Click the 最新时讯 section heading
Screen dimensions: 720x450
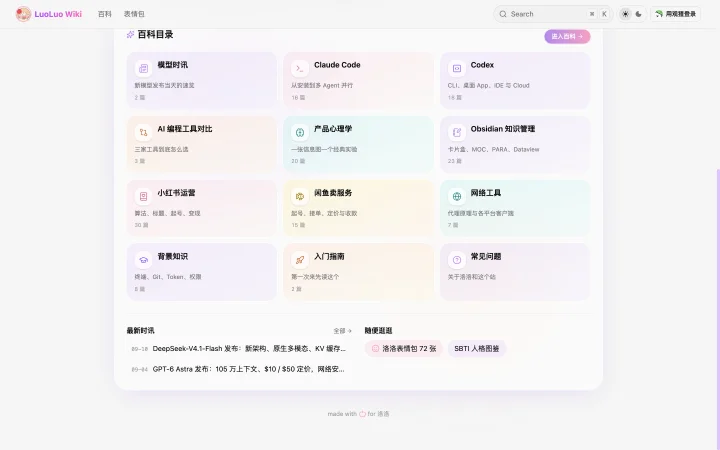pos(141,331)
